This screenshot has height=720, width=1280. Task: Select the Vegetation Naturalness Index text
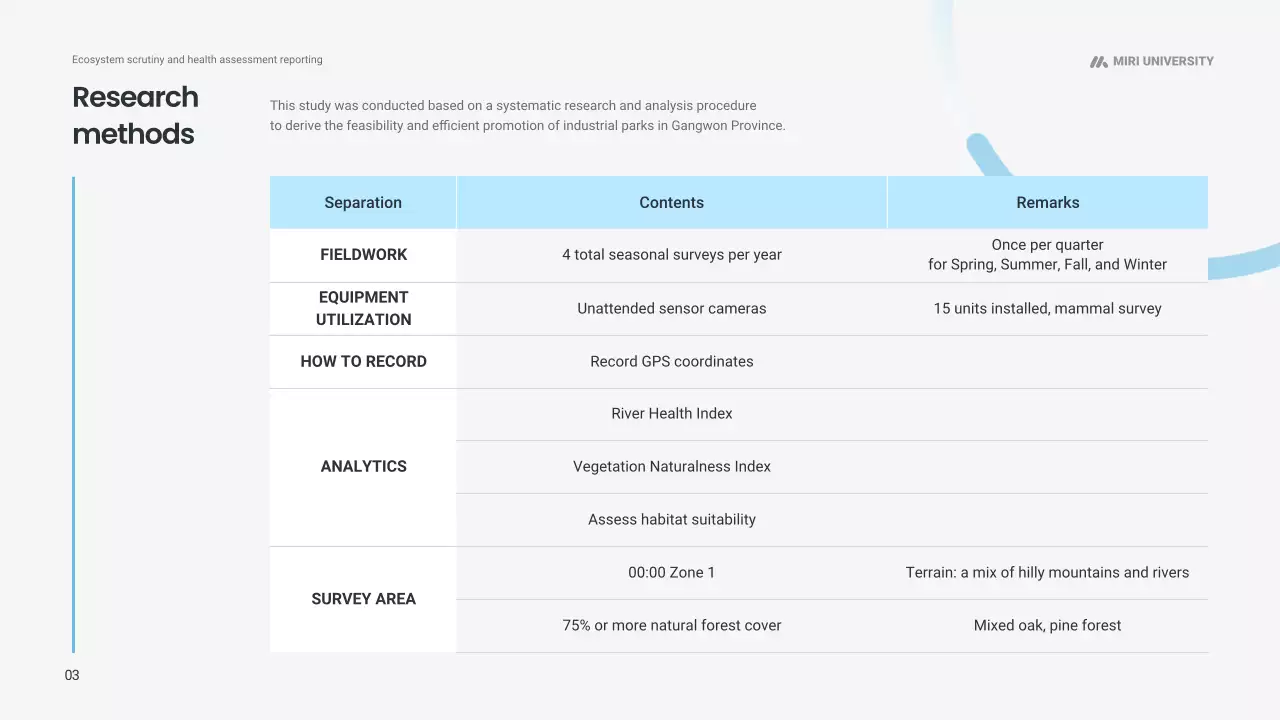[671, 467]
